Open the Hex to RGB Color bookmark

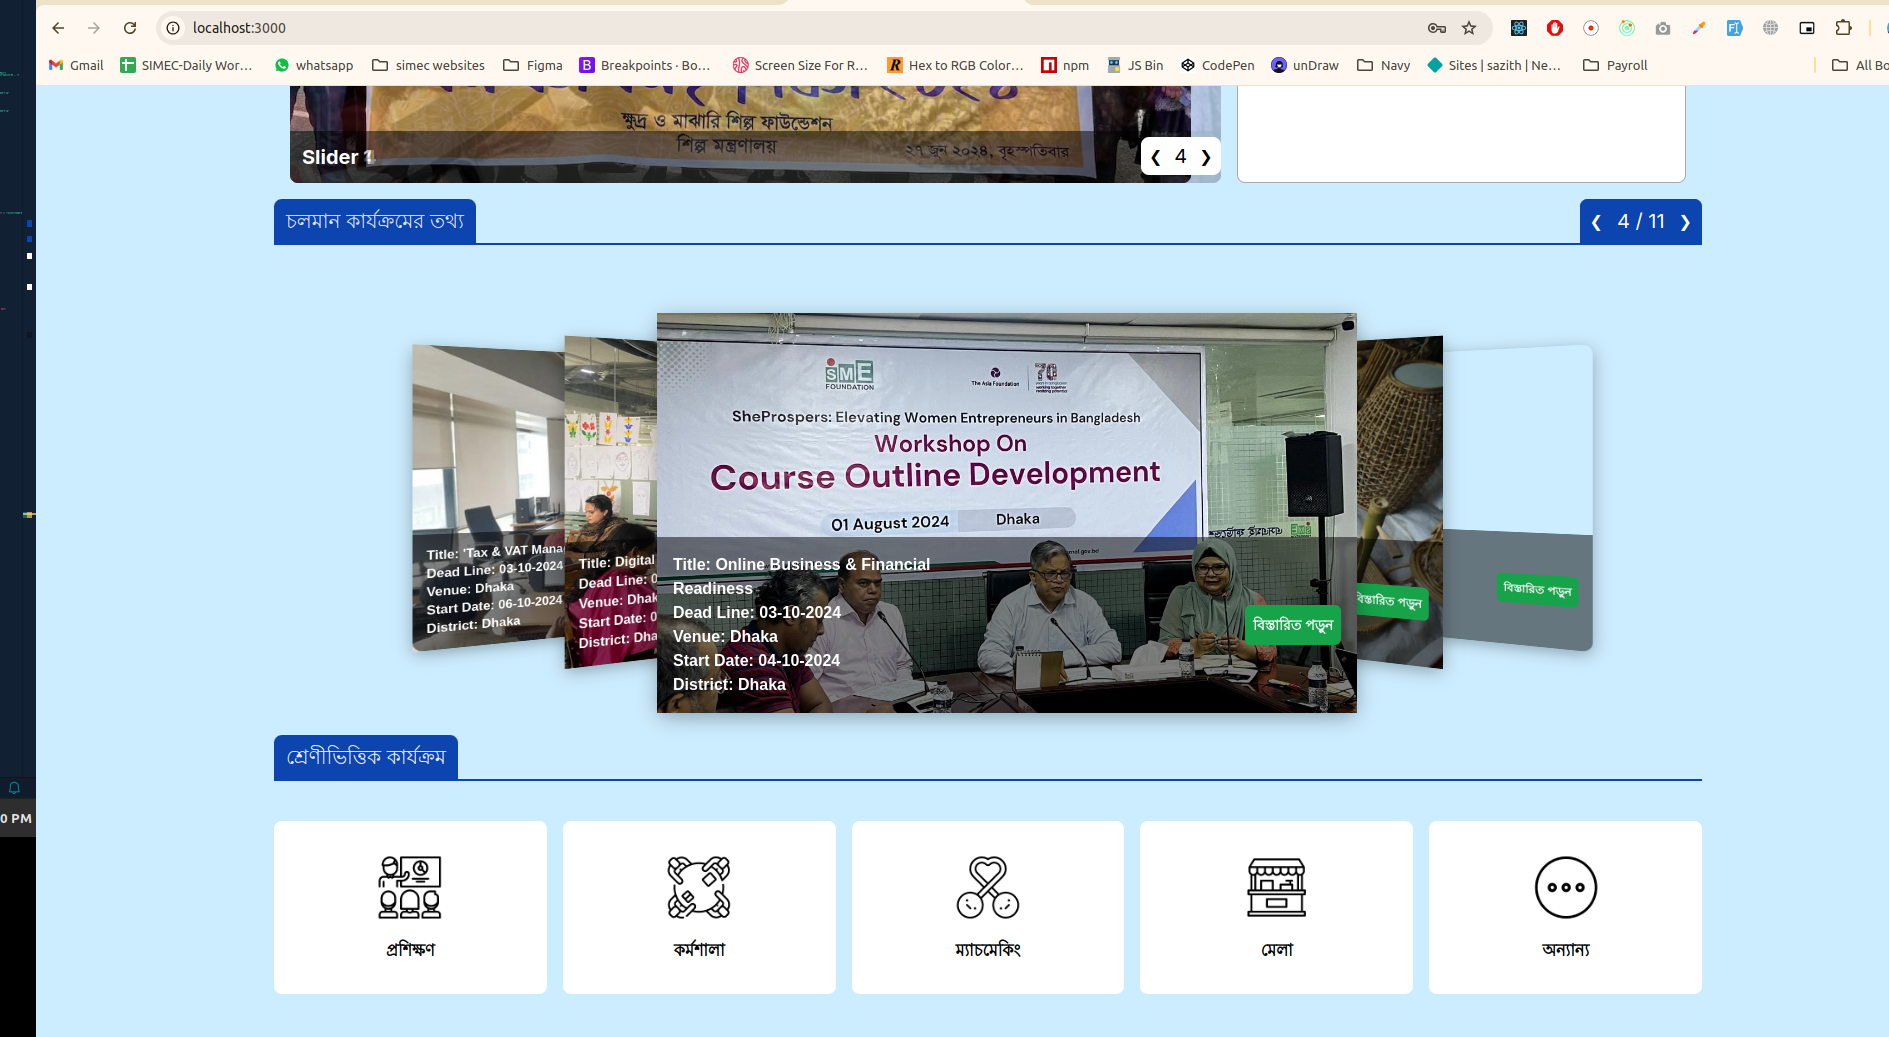coord(955,65)
